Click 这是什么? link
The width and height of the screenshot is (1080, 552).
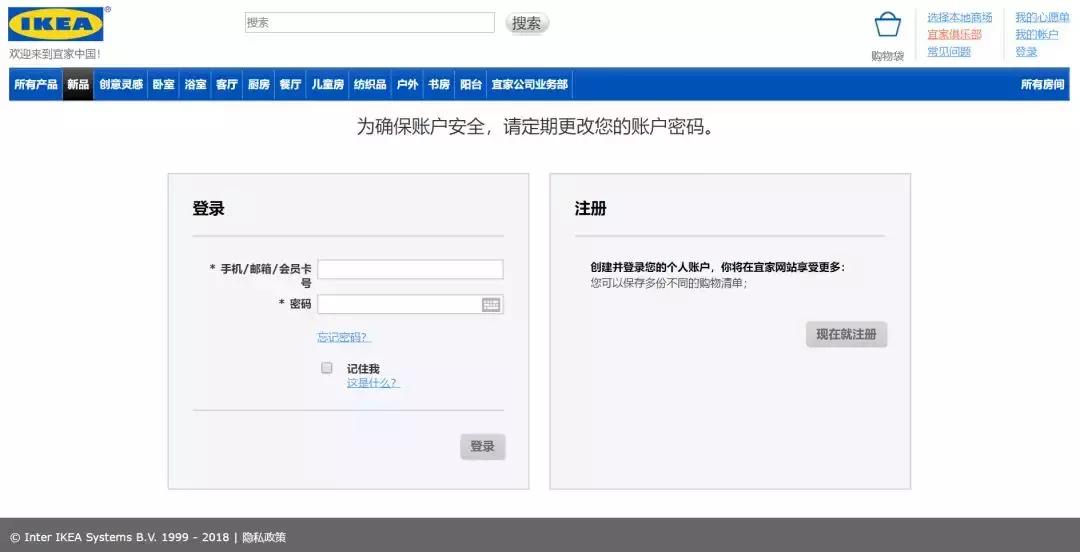373,383
